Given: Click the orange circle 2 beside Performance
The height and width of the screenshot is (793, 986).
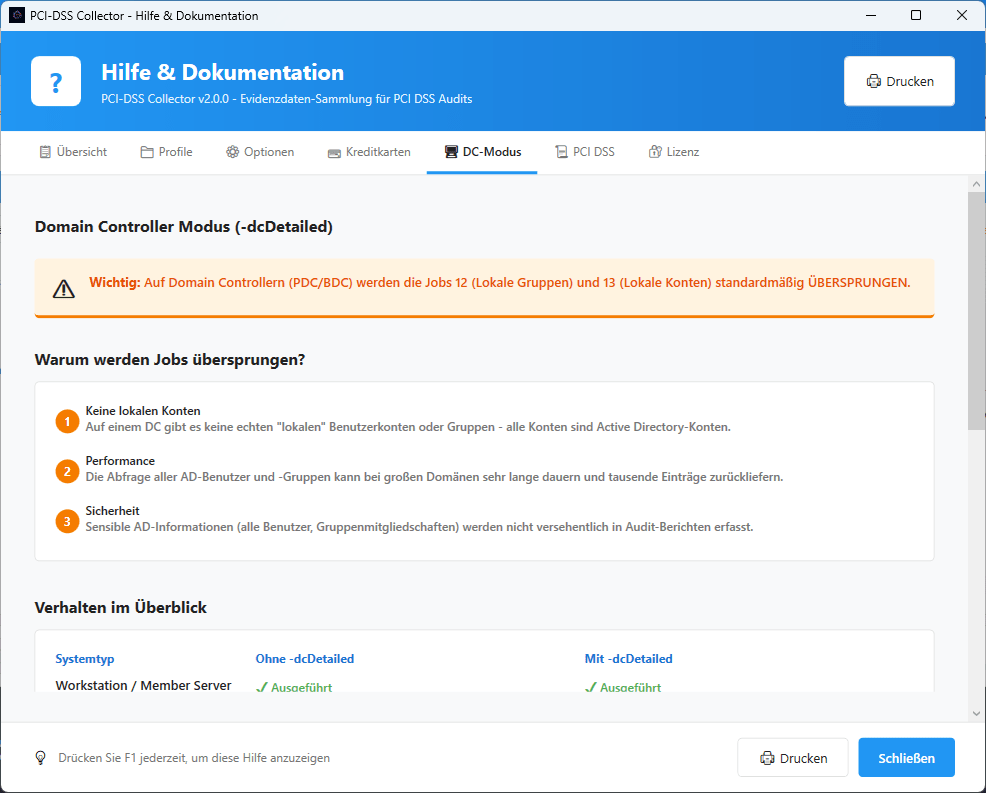Looking at the screenshot, I should click(67, 470).
